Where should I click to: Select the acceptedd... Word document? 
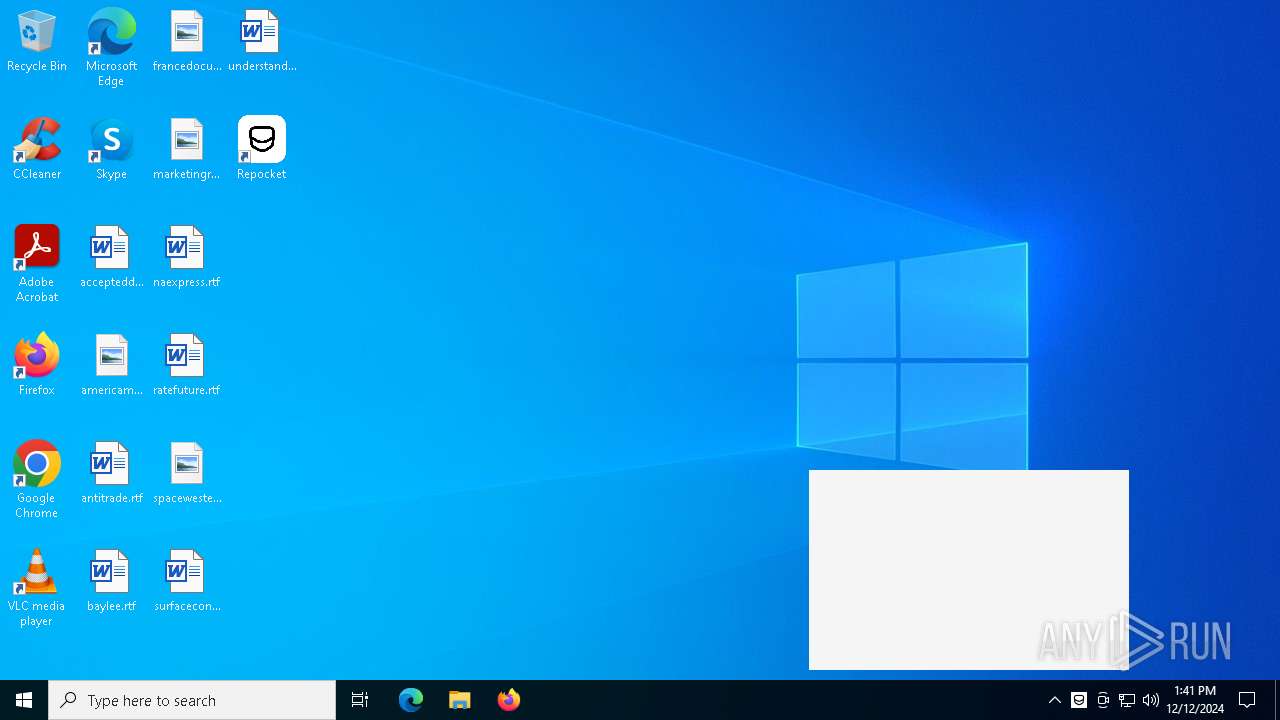pos(111,258)
